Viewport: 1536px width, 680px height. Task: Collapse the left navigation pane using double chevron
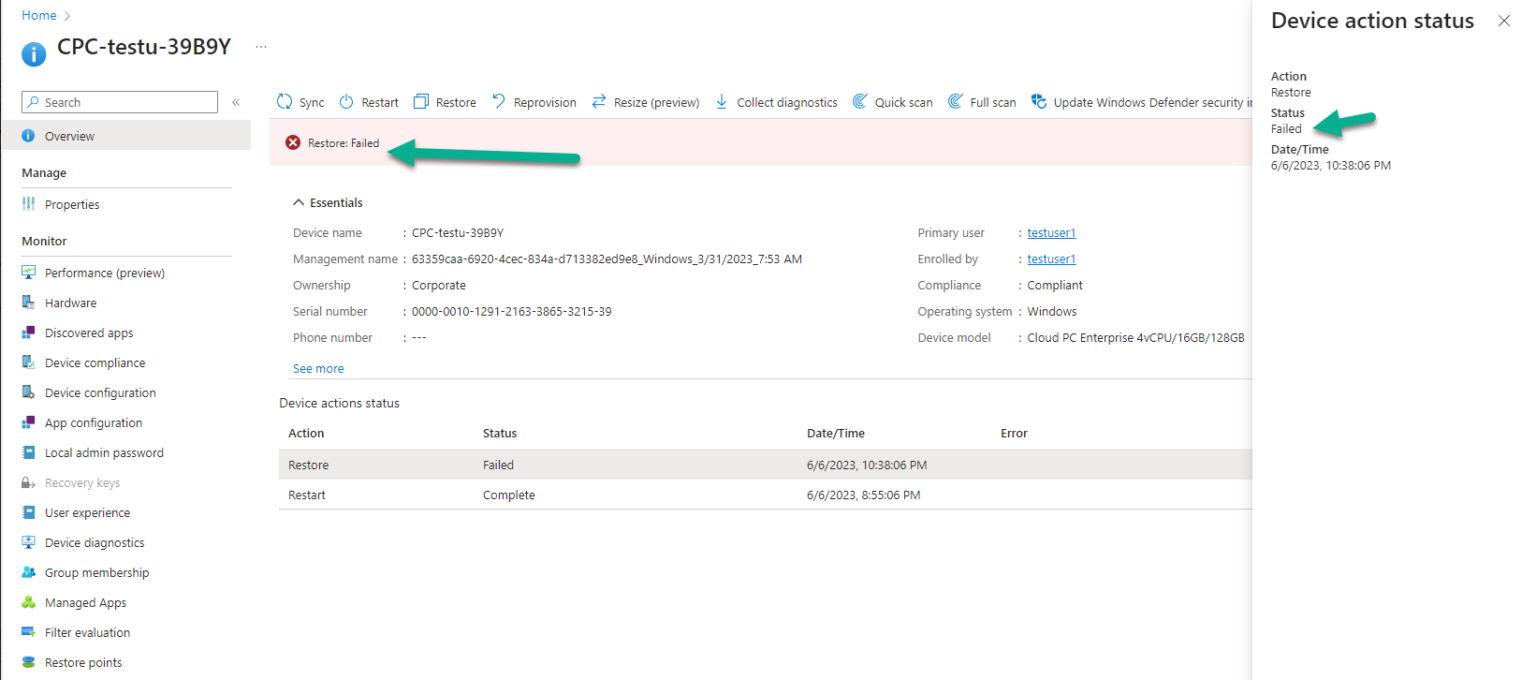[x=237, y=101]
